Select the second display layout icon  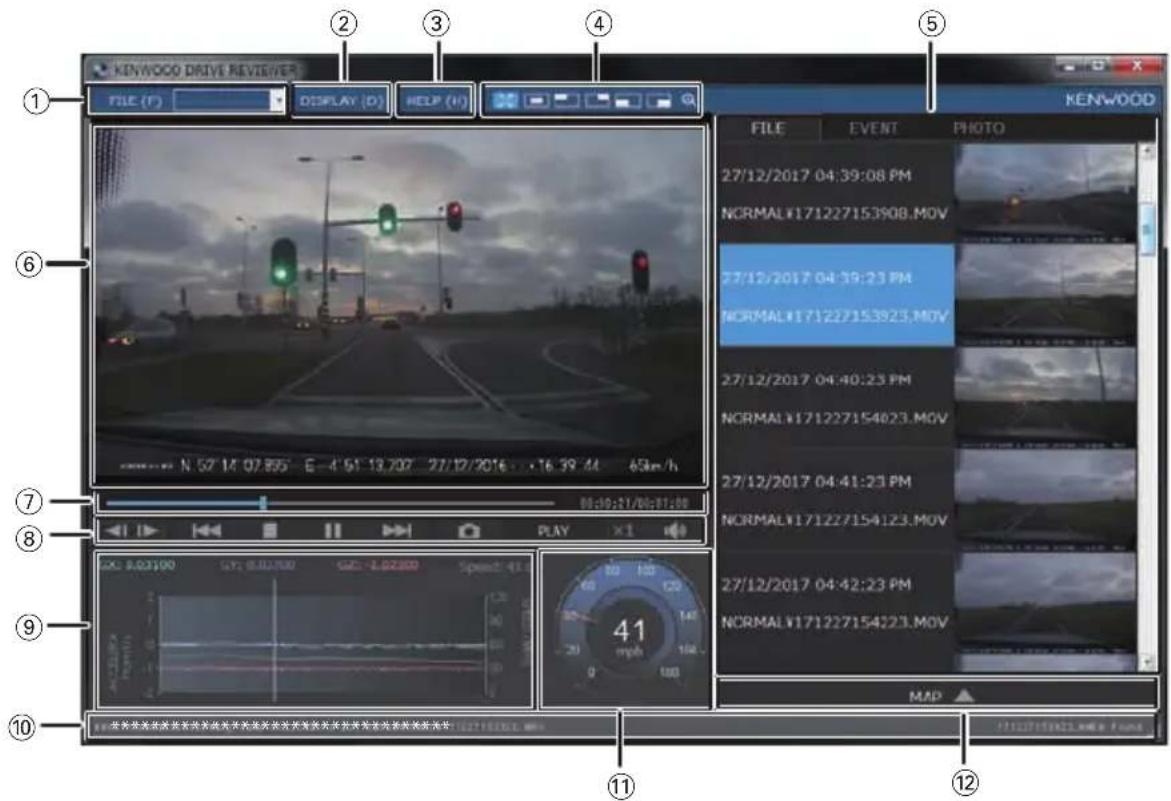536,100
